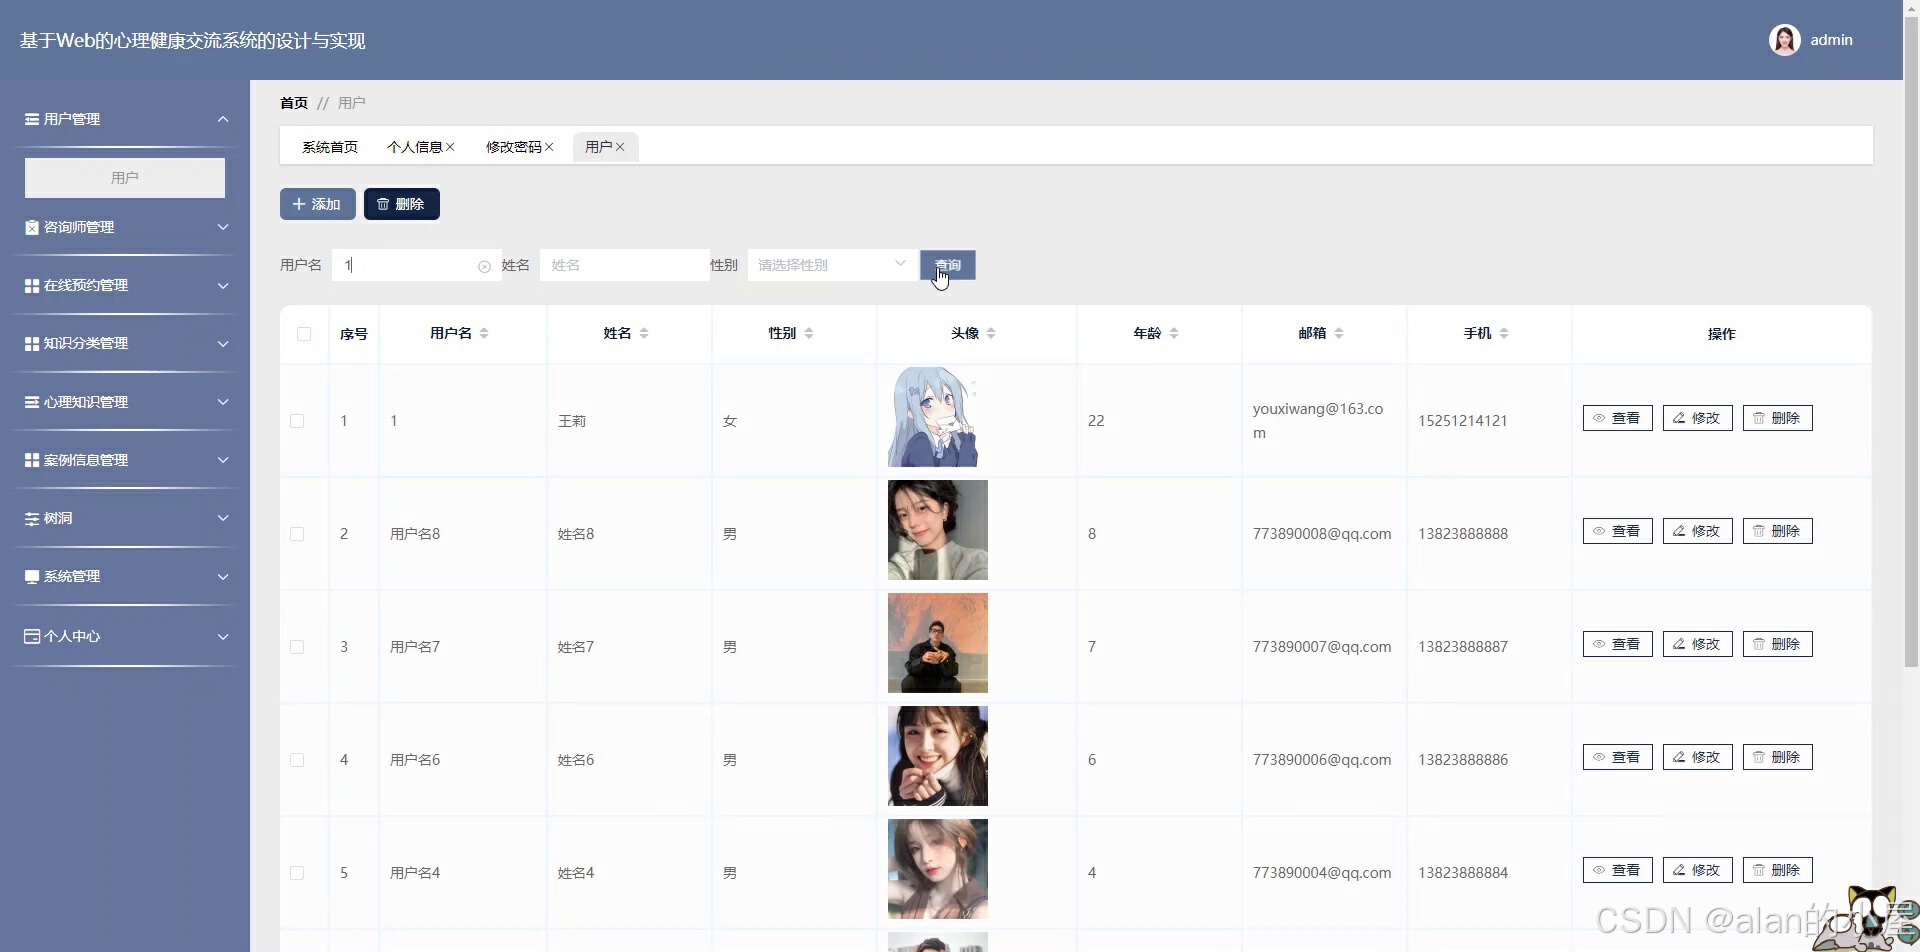Expand the 知识分类管理 section chevron
This screenshot has width=1920, height=952.
(x=223, y=343)
